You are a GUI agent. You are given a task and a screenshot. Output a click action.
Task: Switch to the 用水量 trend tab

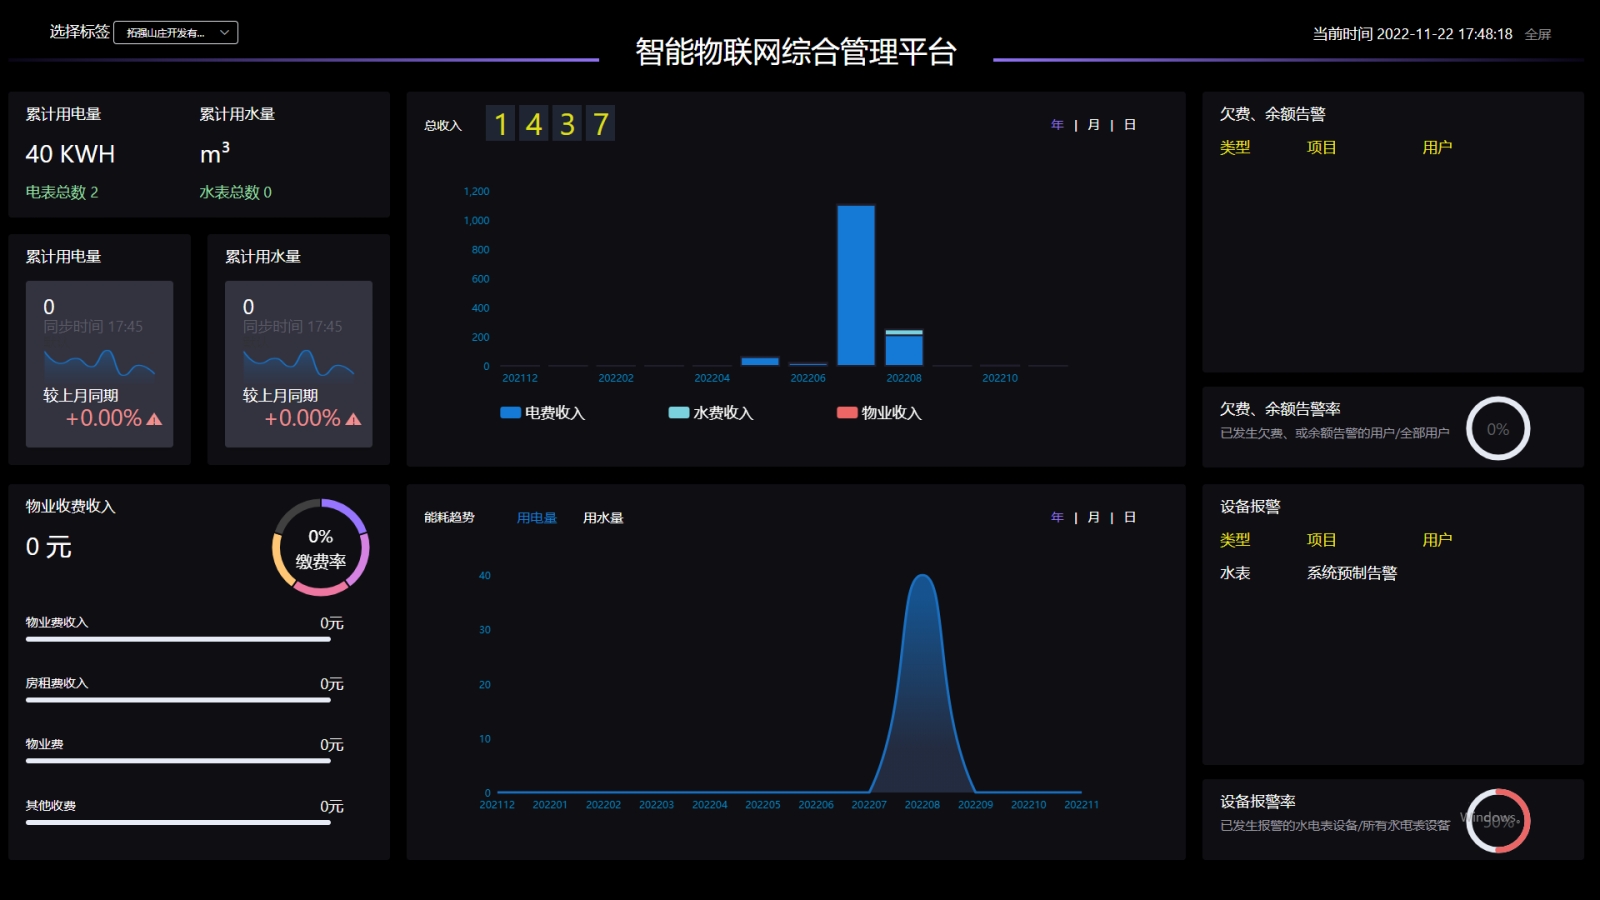pyautogui.click(x=603, y=518)
